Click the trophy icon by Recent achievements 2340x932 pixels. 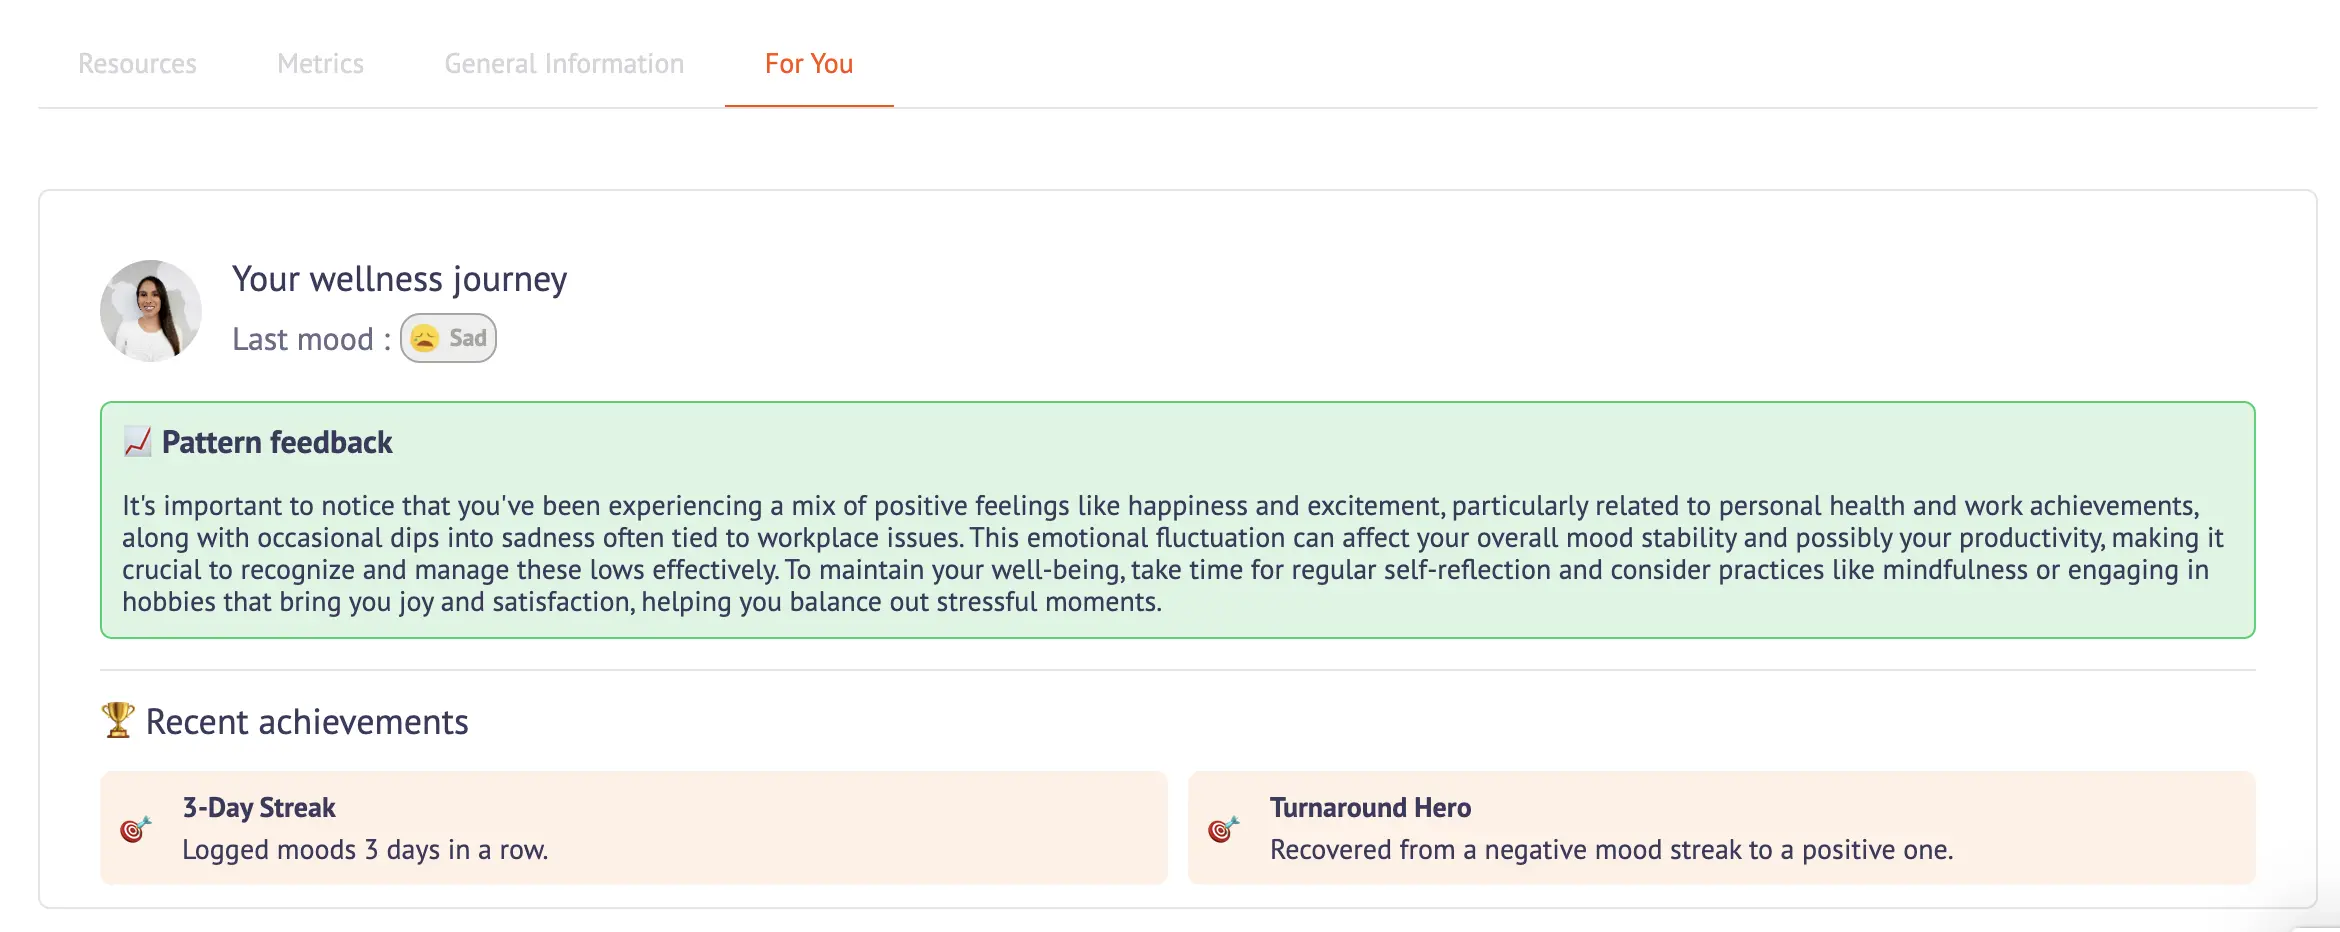tap(118, 720)
